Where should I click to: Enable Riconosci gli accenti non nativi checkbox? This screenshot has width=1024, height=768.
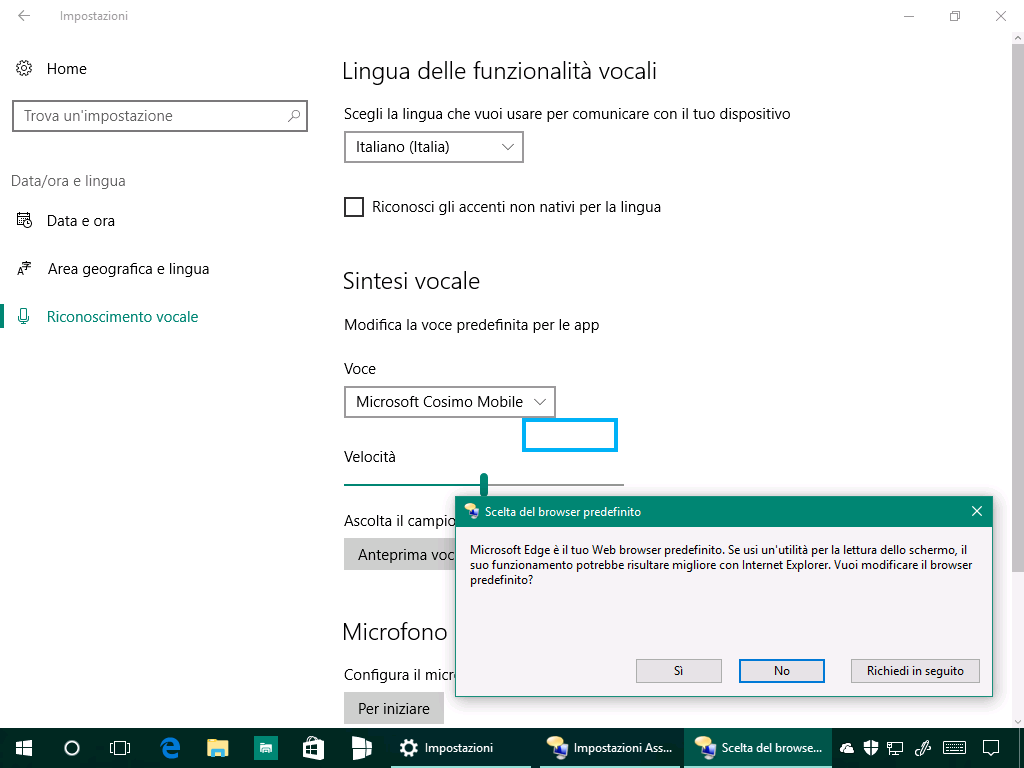(x=354, y=207)
